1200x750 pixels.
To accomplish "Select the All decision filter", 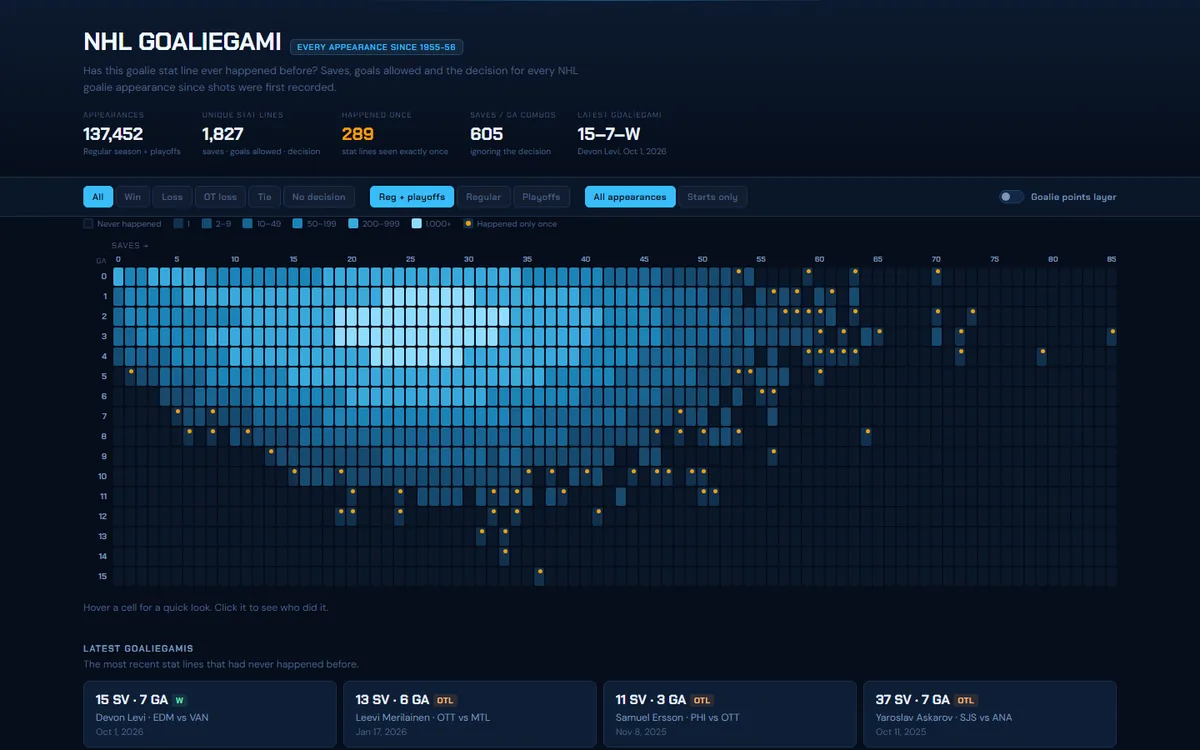I will [99, 197].
